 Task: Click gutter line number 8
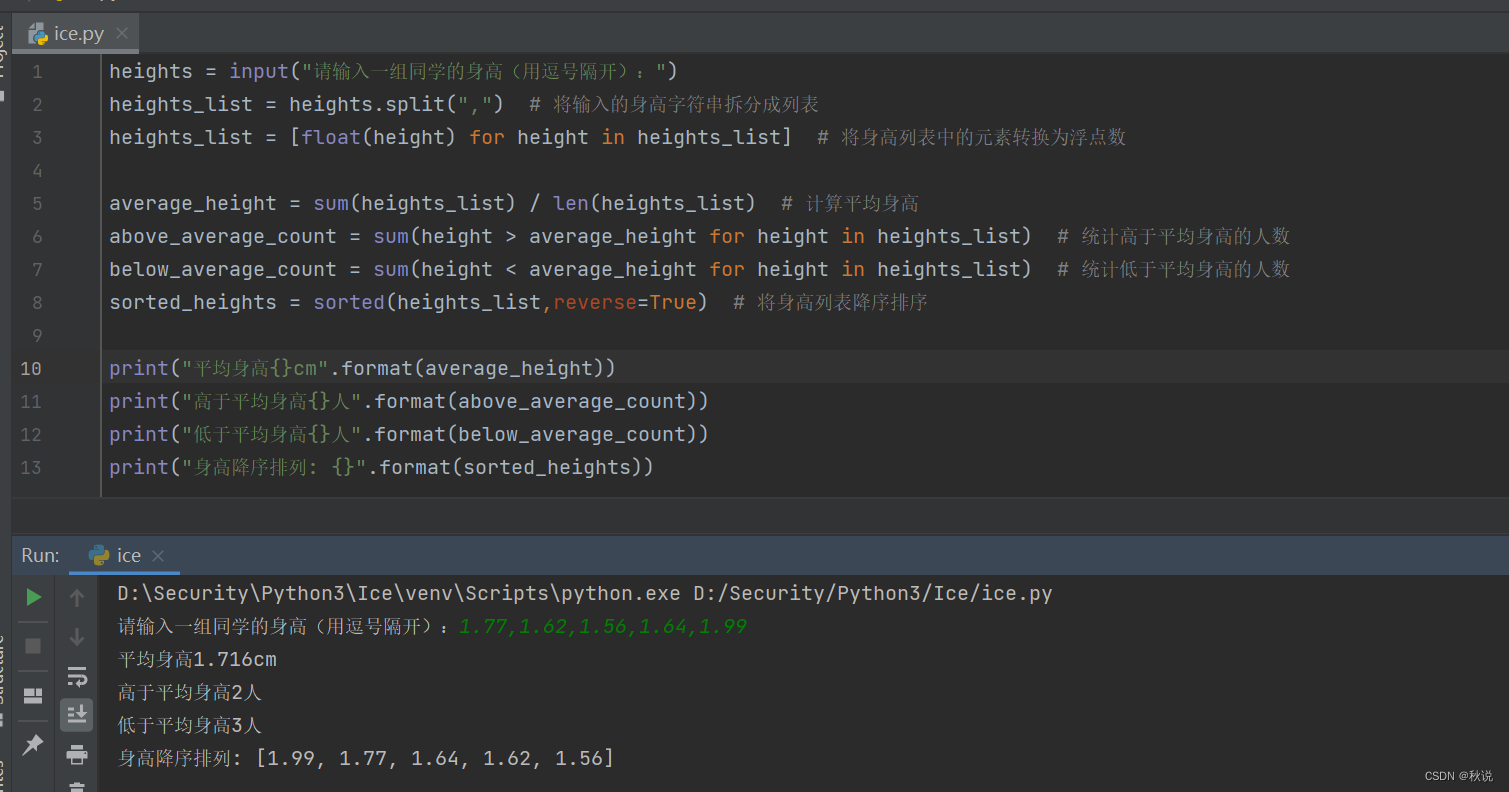pos(37,302)
